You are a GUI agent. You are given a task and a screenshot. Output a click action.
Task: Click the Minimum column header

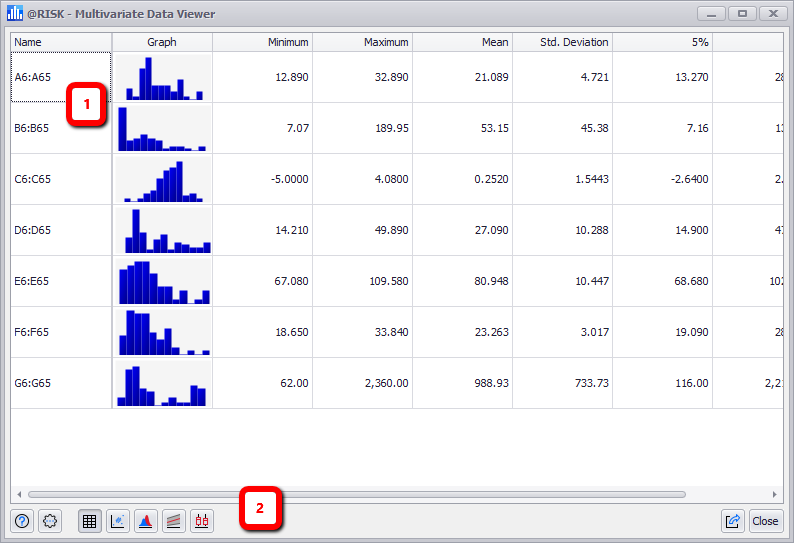point(262,42)
